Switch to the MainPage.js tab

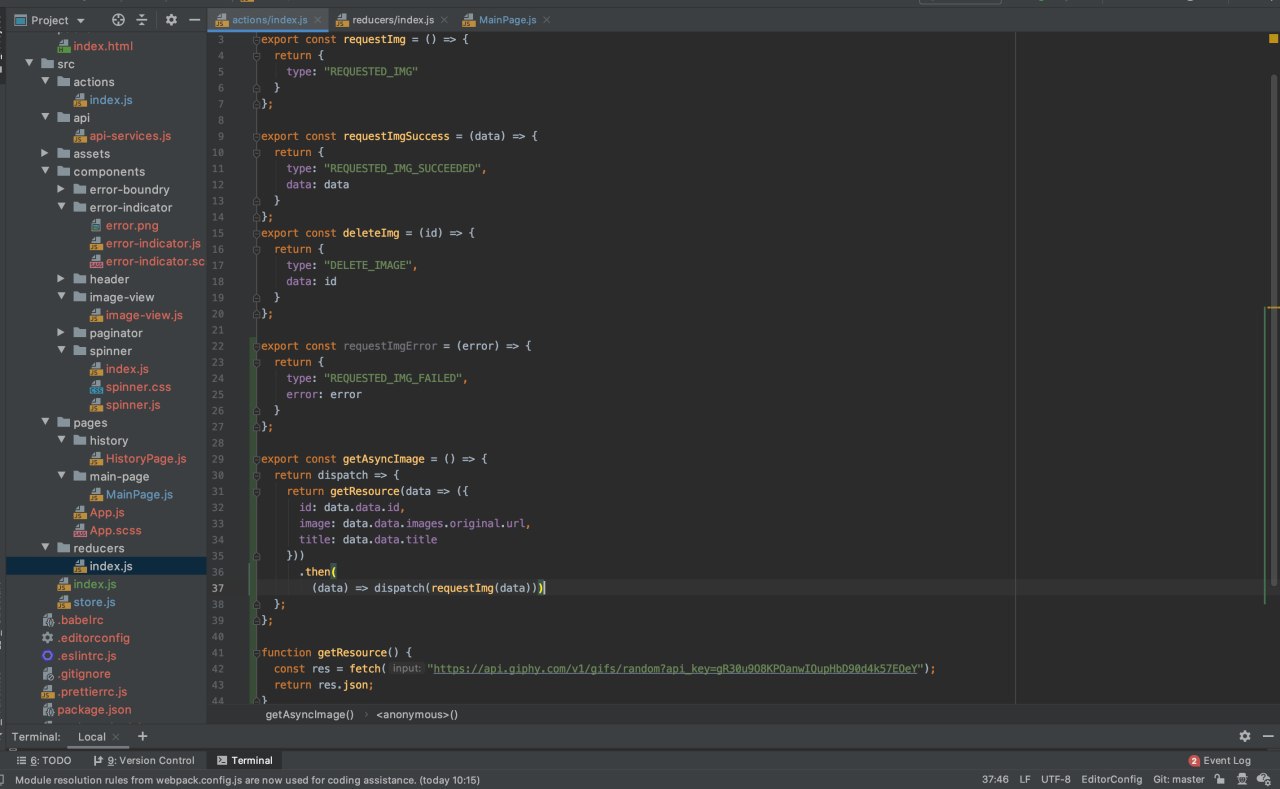pyautogui.click(x=507, y=20)
